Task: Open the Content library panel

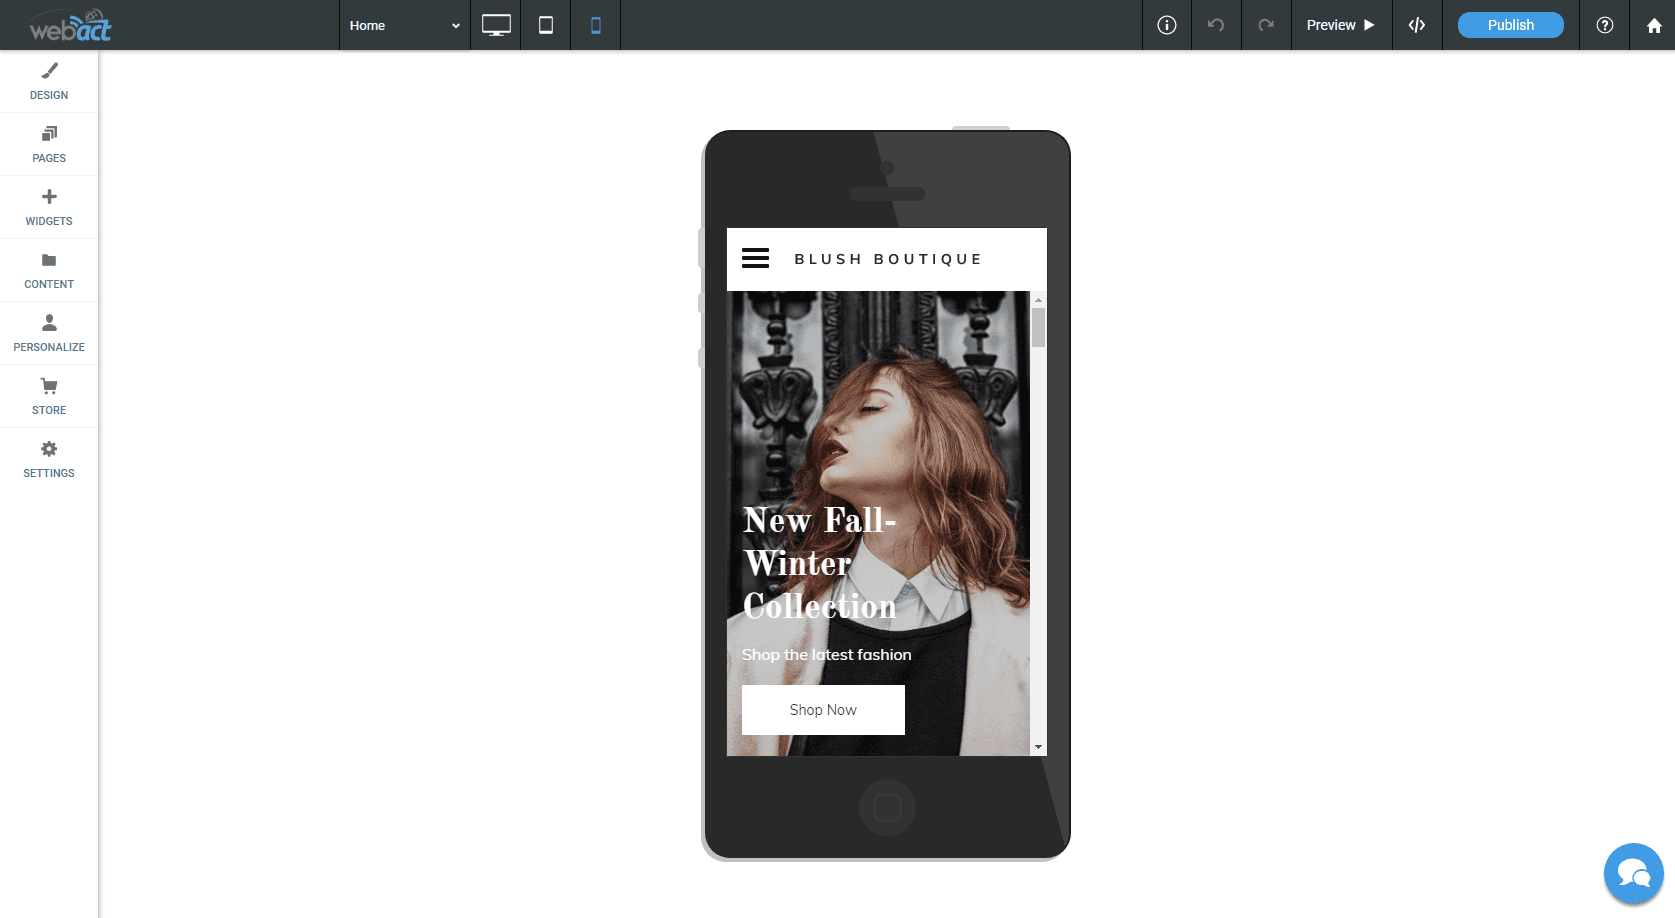Action: pos(48,270)
